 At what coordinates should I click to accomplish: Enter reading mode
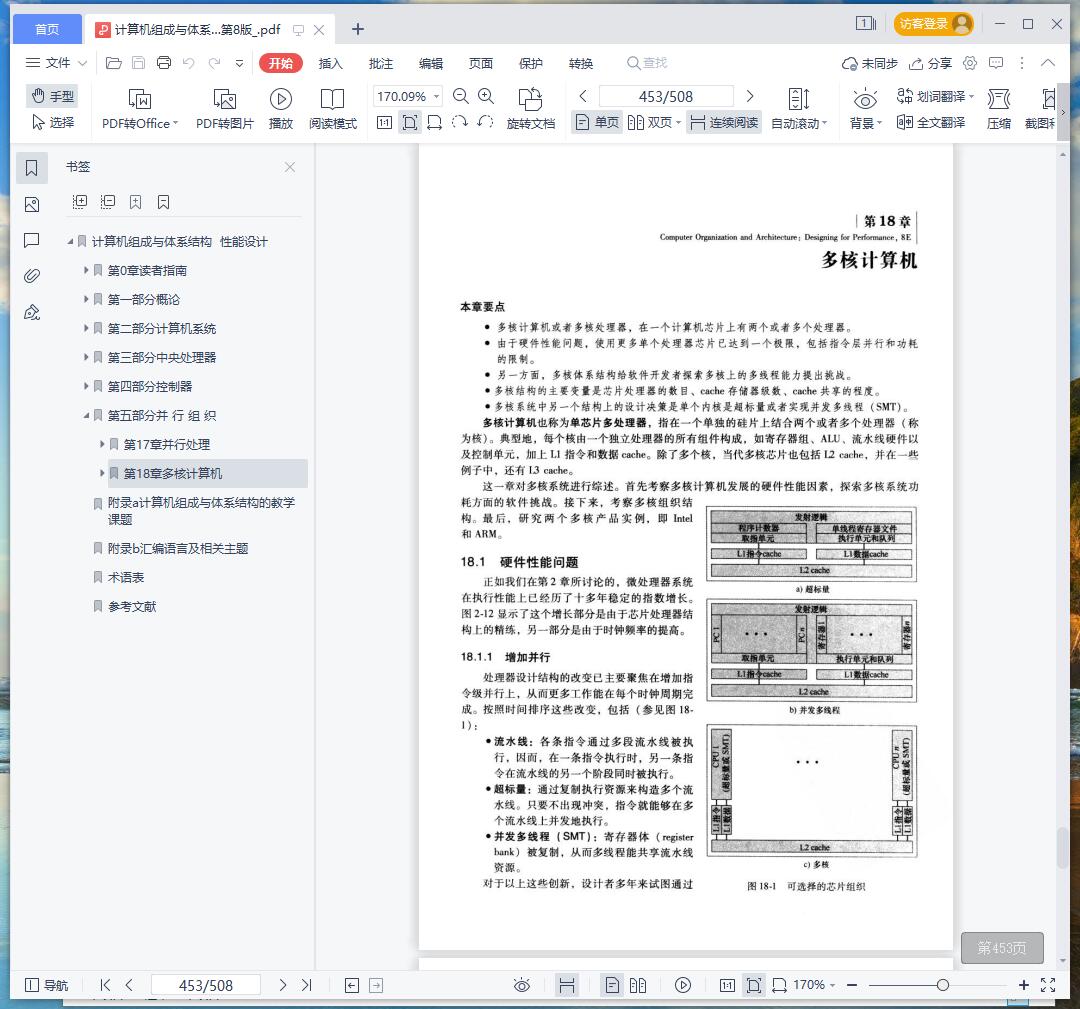(x=333, y=109)
